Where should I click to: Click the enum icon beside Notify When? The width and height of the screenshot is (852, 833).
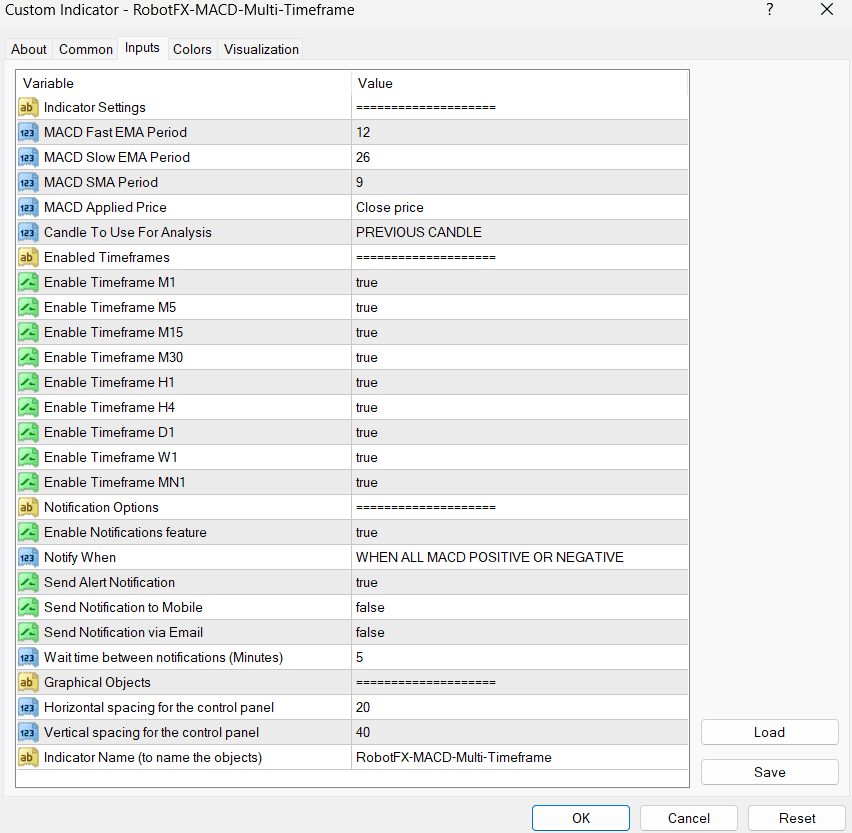pos(28,557)
